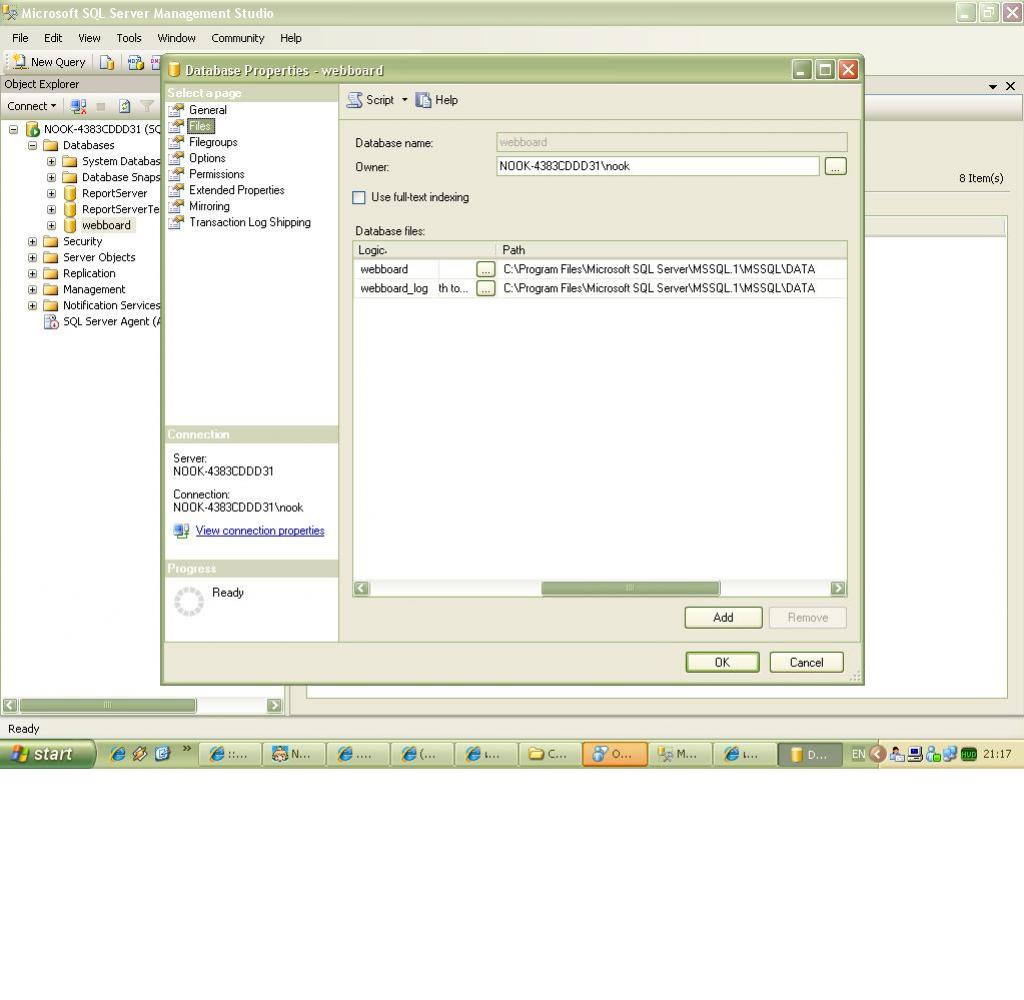The height and width of the screenshot is (1000, 1024).
Task: Click the browse button next to Owner
Action: pos(835,166)
